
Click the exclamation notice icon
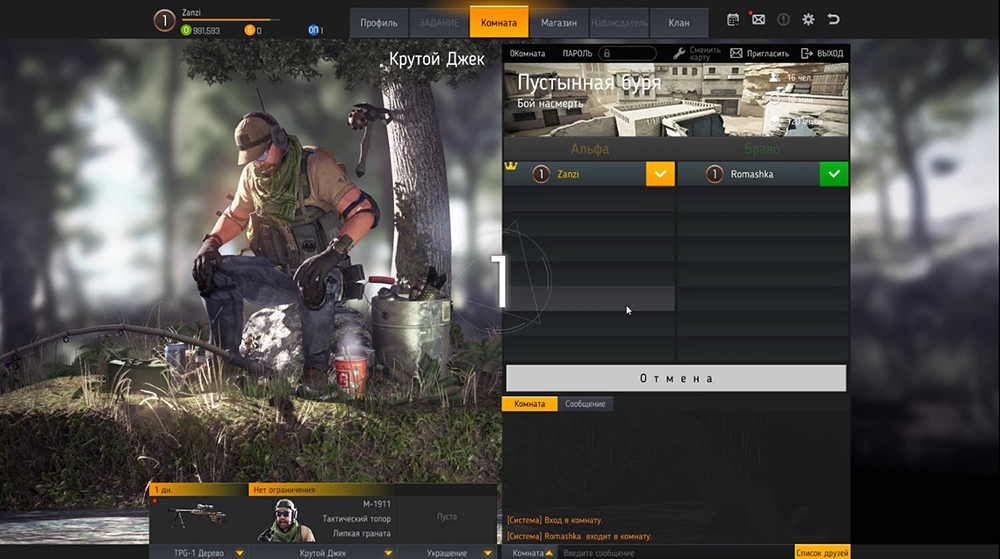click(x=783, y=20)
